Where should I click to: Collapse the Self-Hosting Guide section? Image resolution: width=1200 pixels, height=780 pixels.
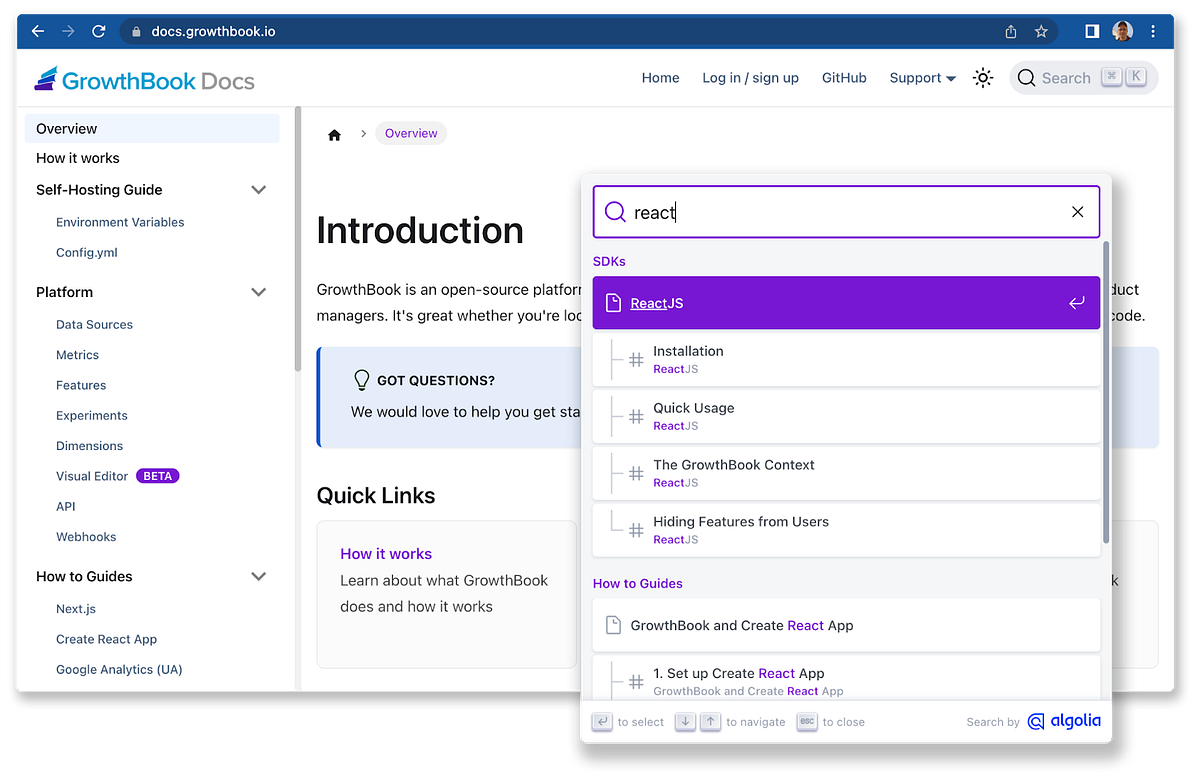click(259, 189)
